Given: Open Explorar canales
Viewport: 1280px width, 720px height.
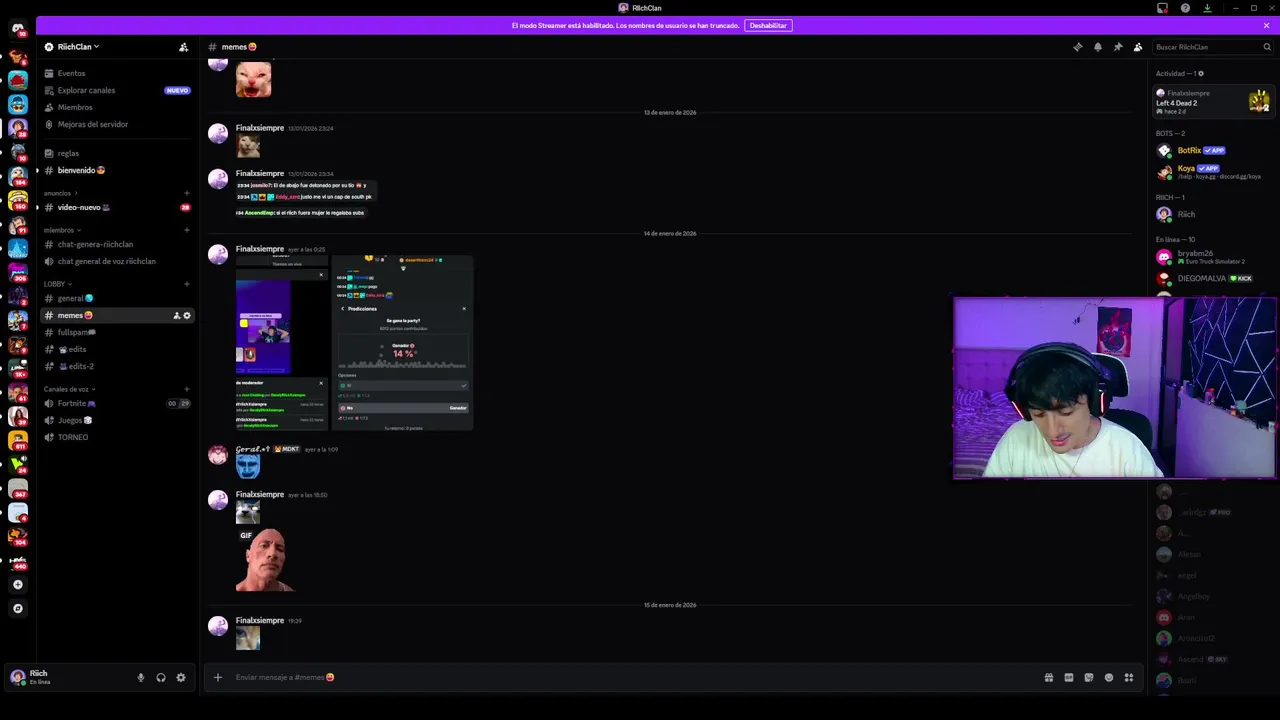Looking at the screenshot, I should (86, 90).
